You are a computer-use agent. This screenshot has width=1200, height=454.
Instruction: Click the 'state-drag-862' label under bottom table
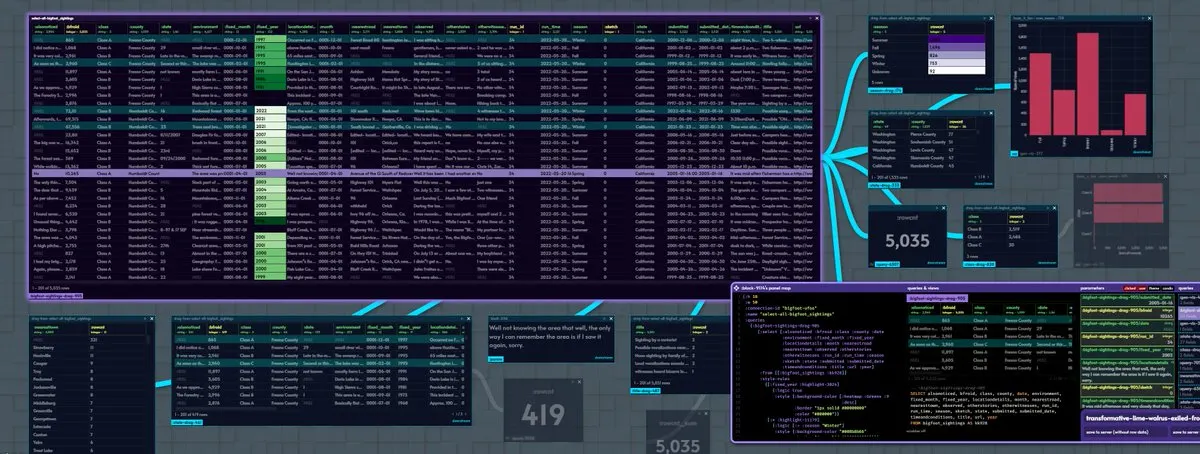[189, 424]
